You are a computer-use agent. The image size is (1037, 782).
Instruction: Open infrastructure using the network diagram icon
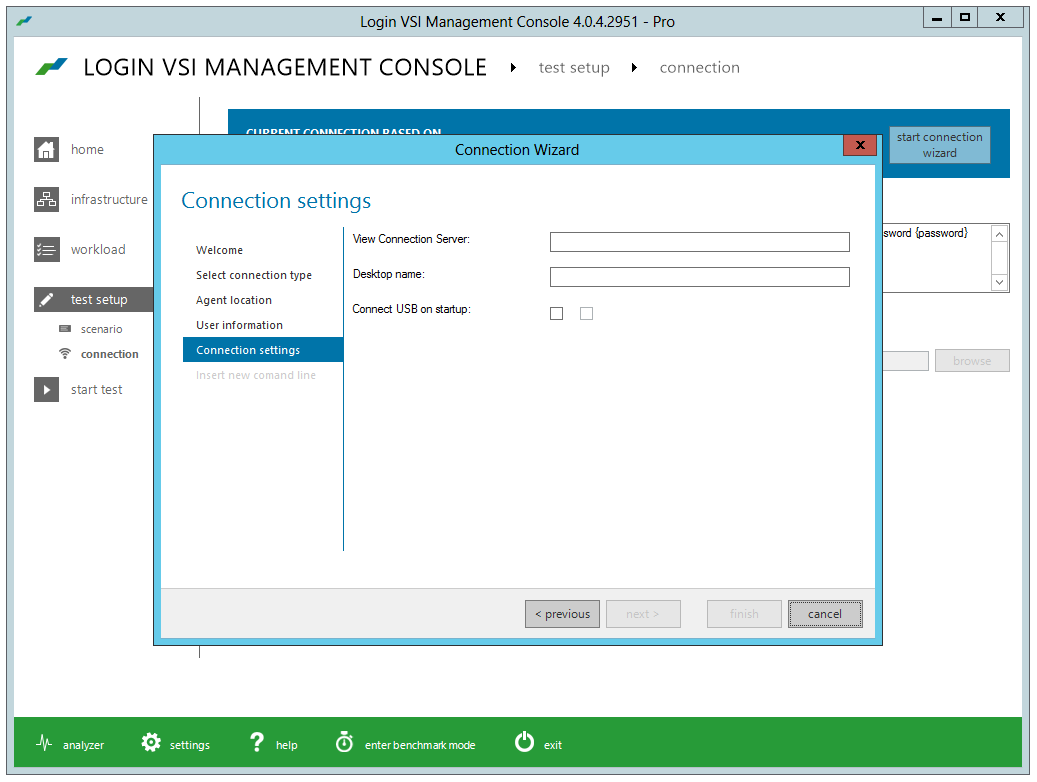point(46,199)
